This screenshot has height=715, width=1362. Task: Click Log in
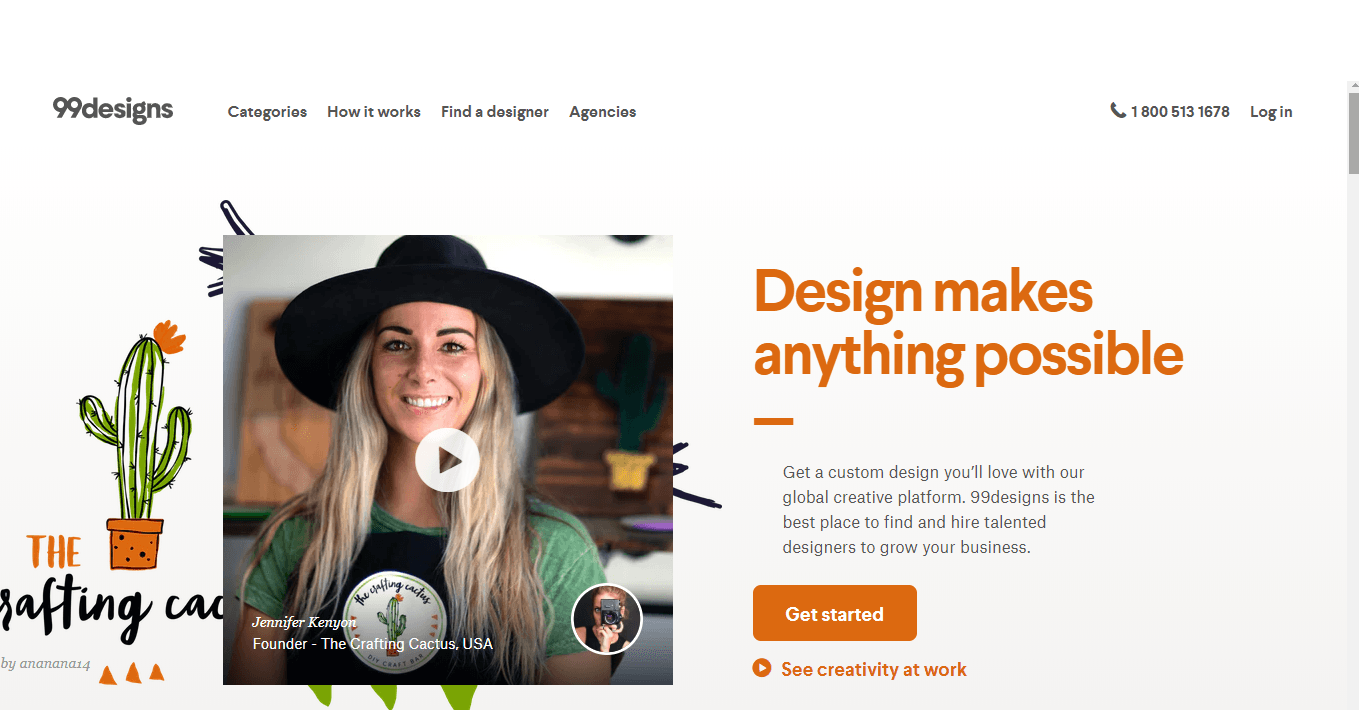click(x=1271, y=112)
